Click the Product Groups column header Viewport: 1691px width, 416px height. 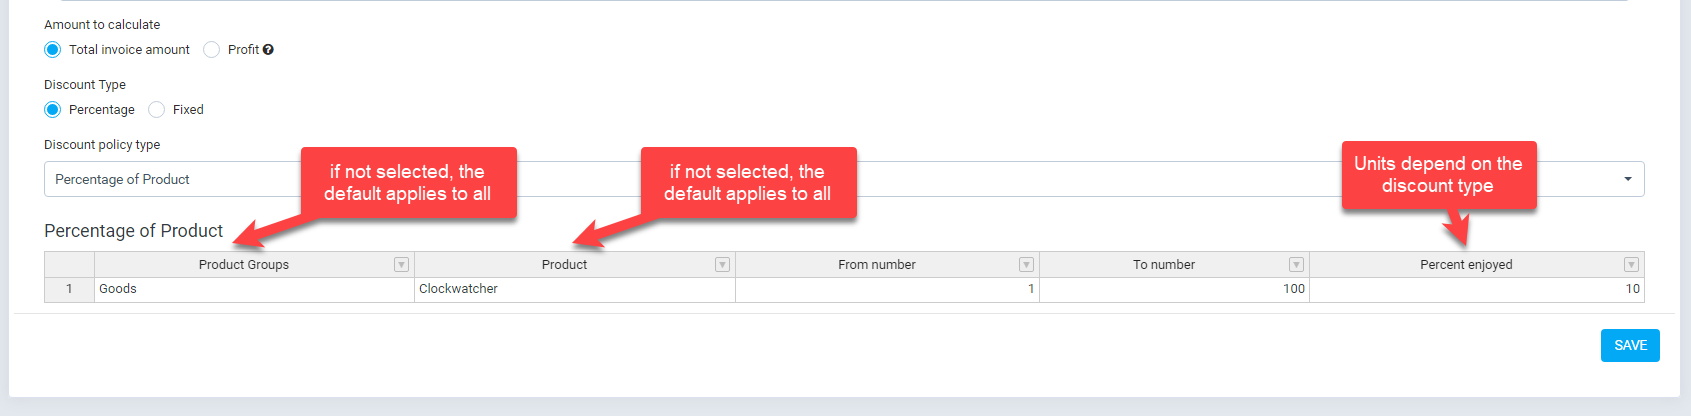pyautogui.click(x=243, y=265)
